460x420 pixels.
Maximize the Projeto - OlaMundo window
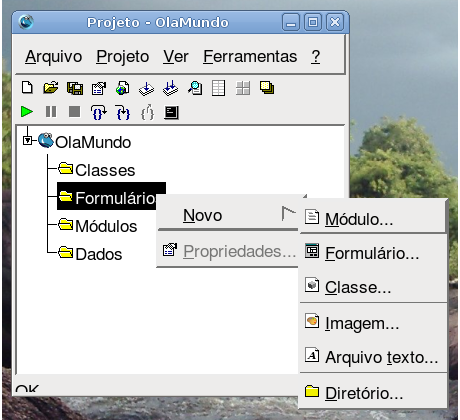pos(313,22)
